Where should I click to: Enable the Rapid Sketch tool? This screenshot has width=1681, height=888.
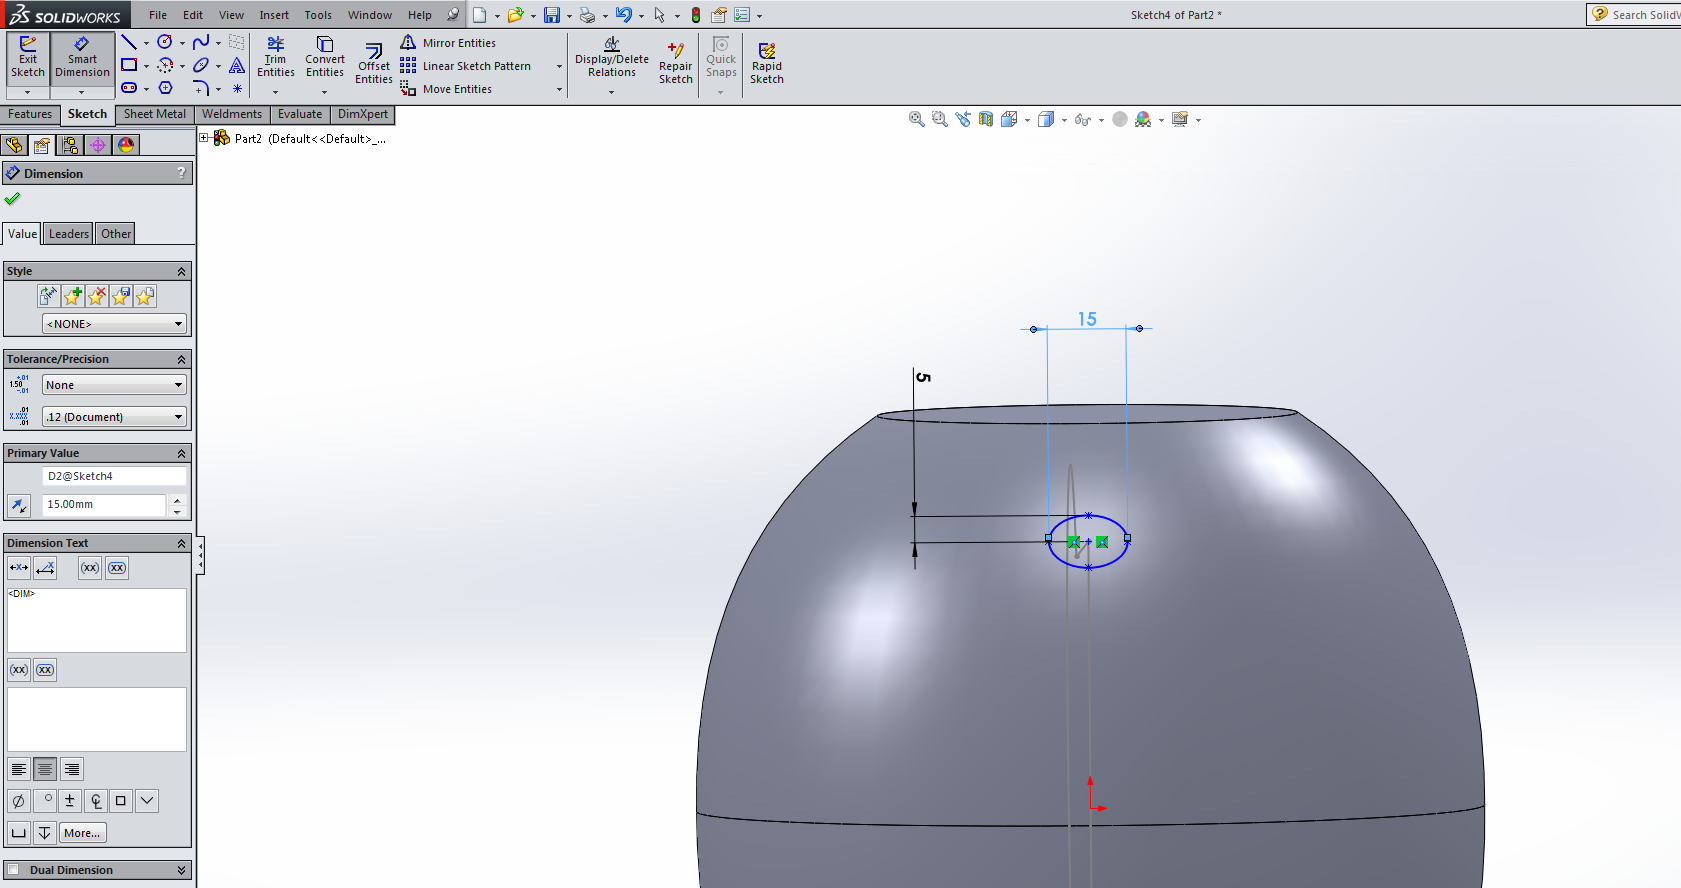tap(767, 63)
